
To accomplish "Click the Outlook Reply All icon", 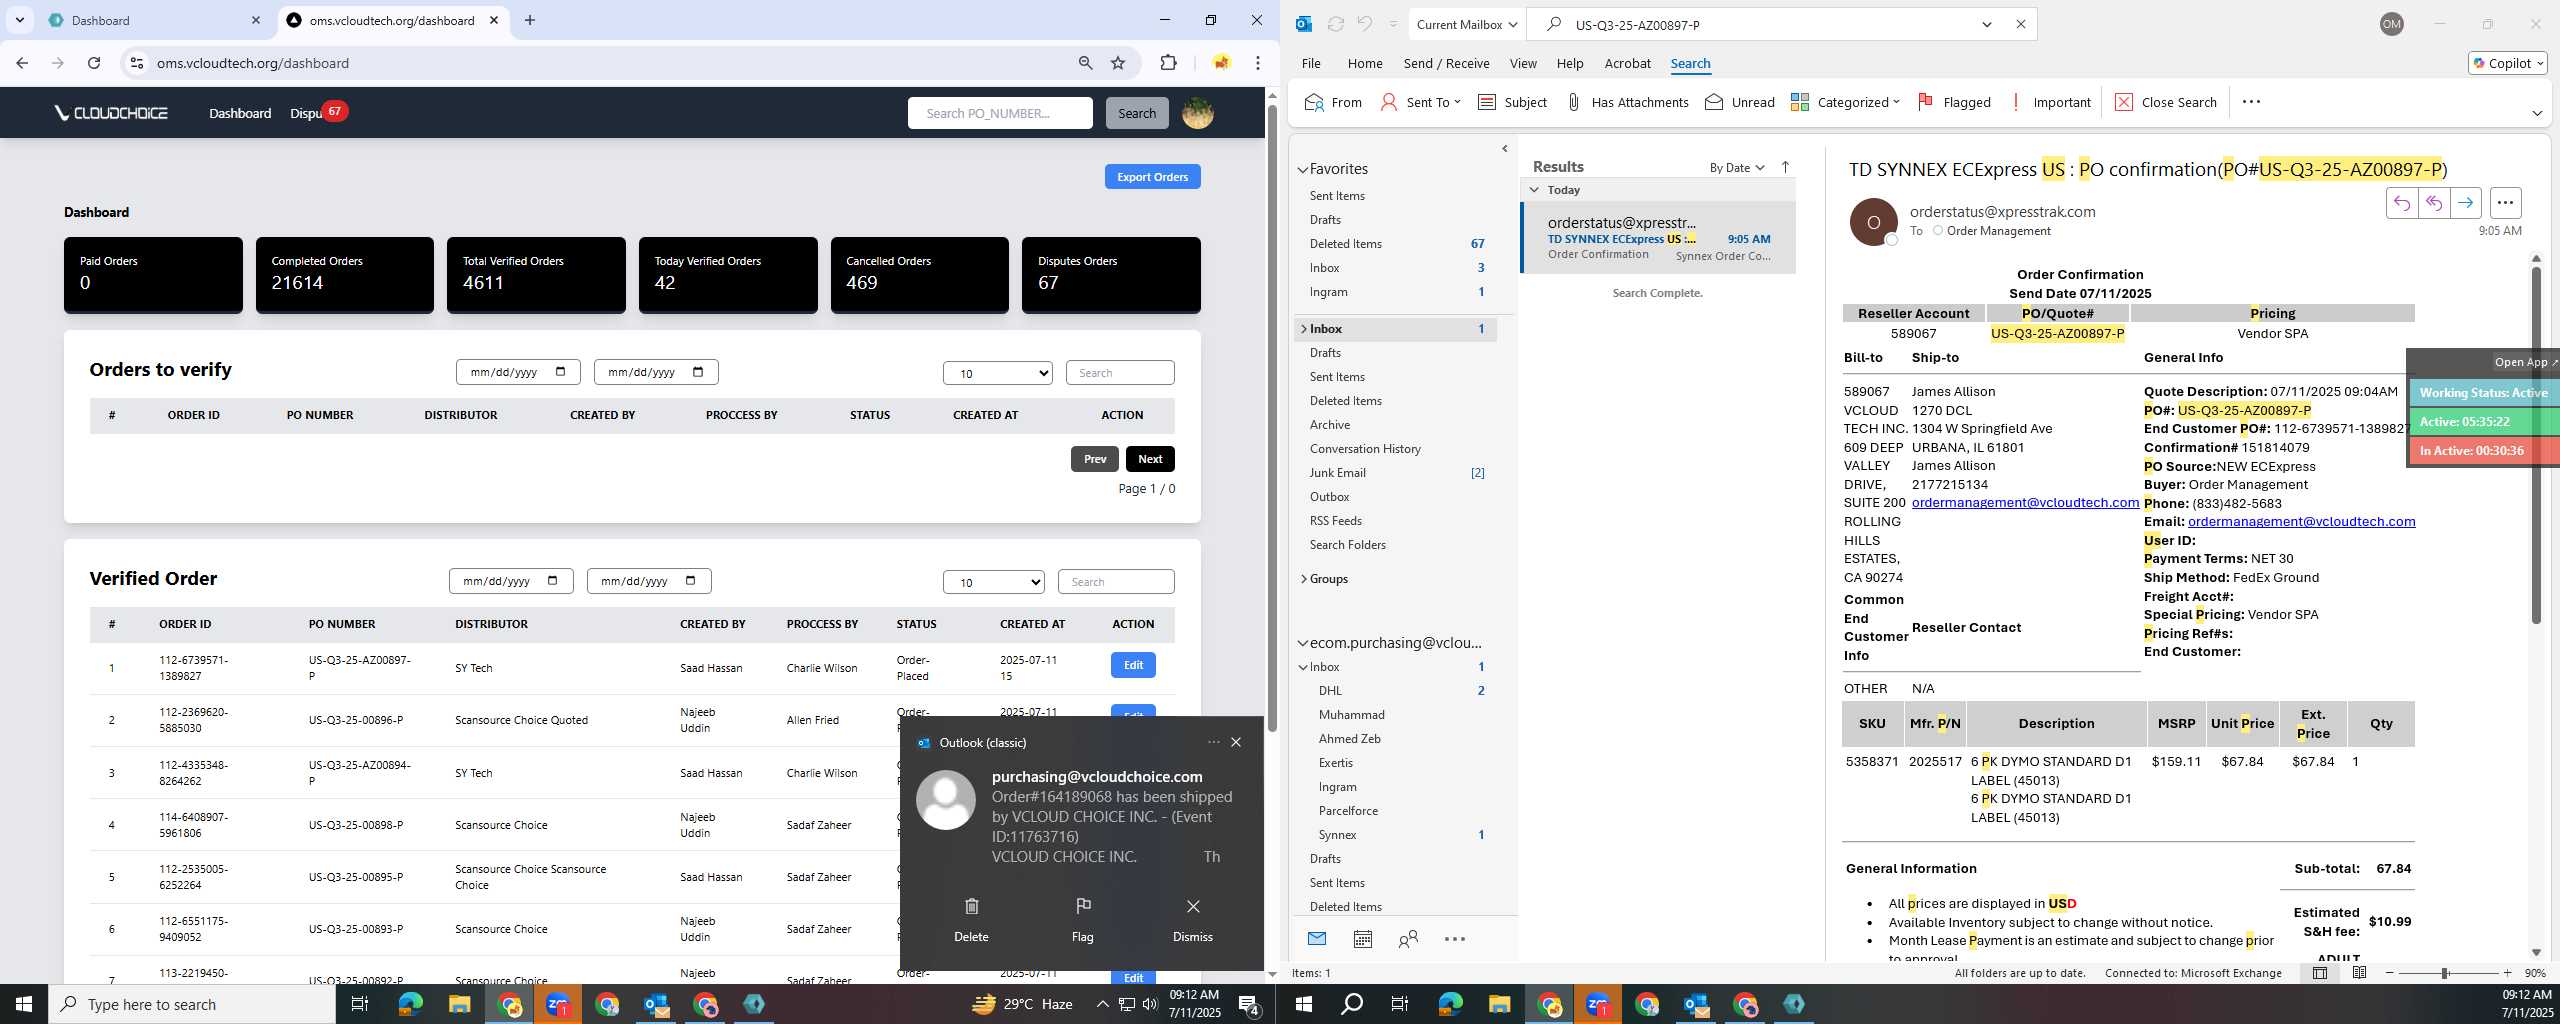I will coord(2433,203).
